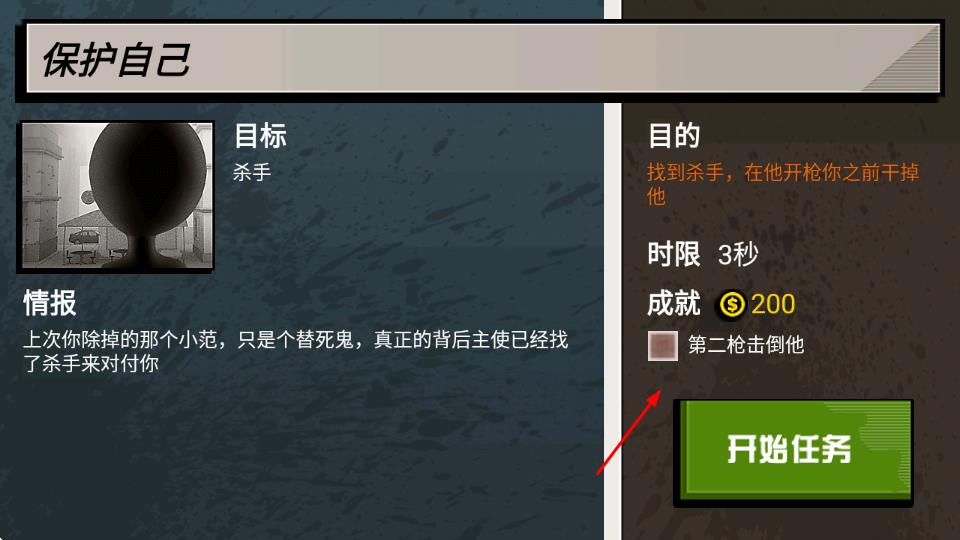Select the 成就 achievement heading
Screen dimensions: 960x540
[x=674, y=303]
